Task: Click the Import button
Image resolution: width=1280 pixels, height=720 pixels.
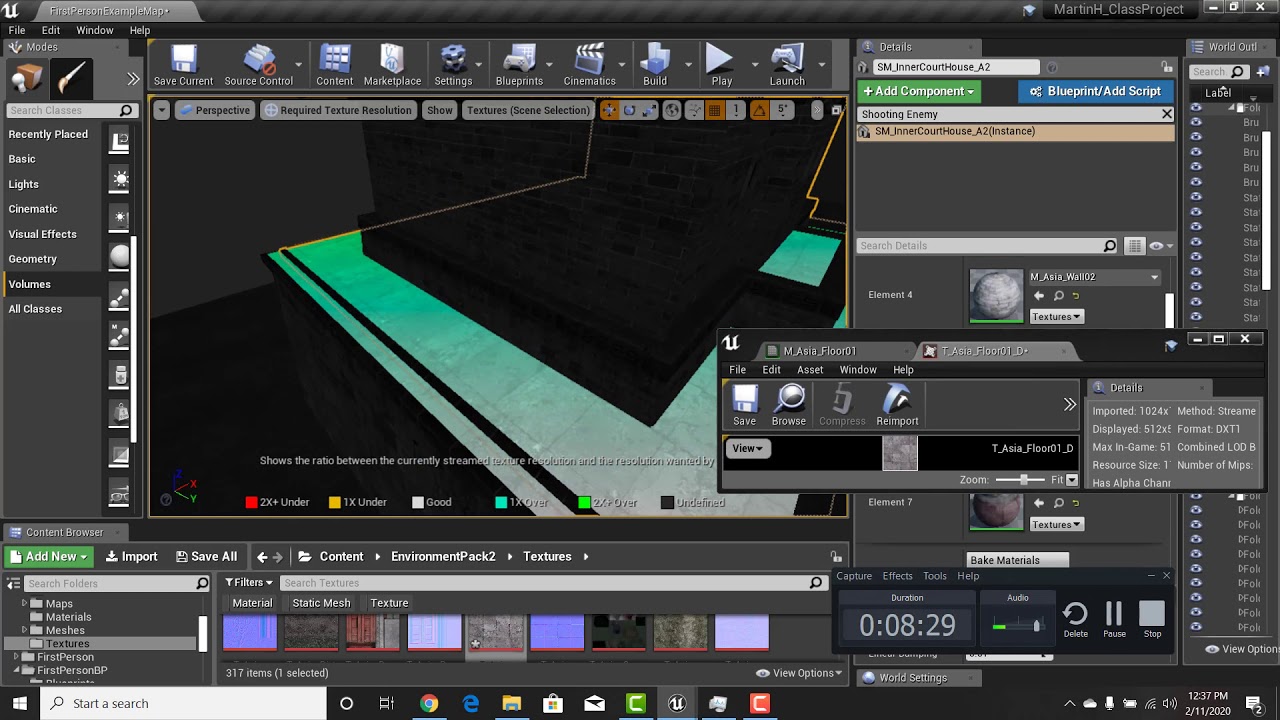Action: click(131, 557)
